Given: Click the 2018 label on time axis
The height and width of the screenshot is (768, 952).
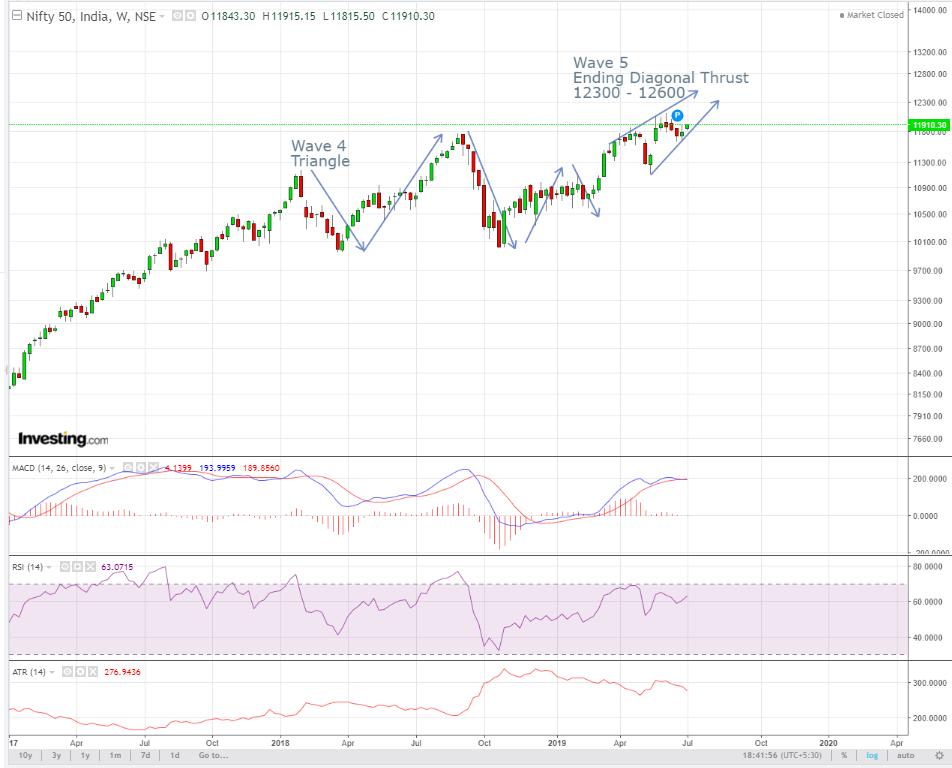Looking at the screenshot, I should coord(280,743).
